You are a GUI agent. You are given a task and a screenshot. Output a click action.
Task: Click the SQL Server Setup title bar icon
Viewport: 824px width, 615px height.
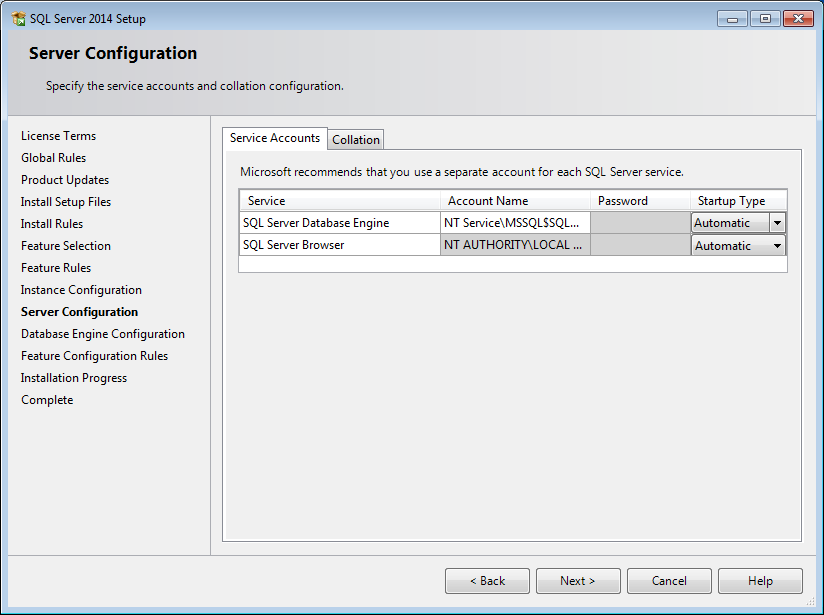coord(18,19)
